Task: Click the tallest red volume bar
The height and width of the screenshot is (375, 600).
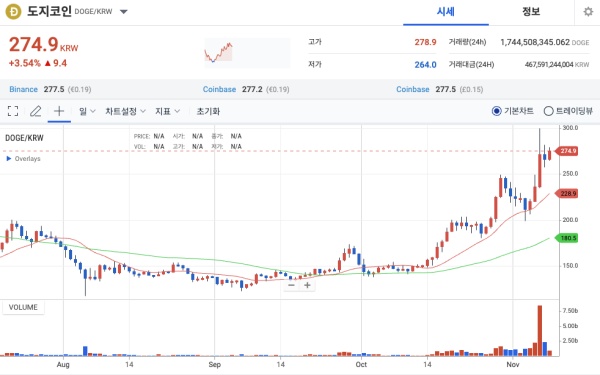Action: tap(540, 331)
